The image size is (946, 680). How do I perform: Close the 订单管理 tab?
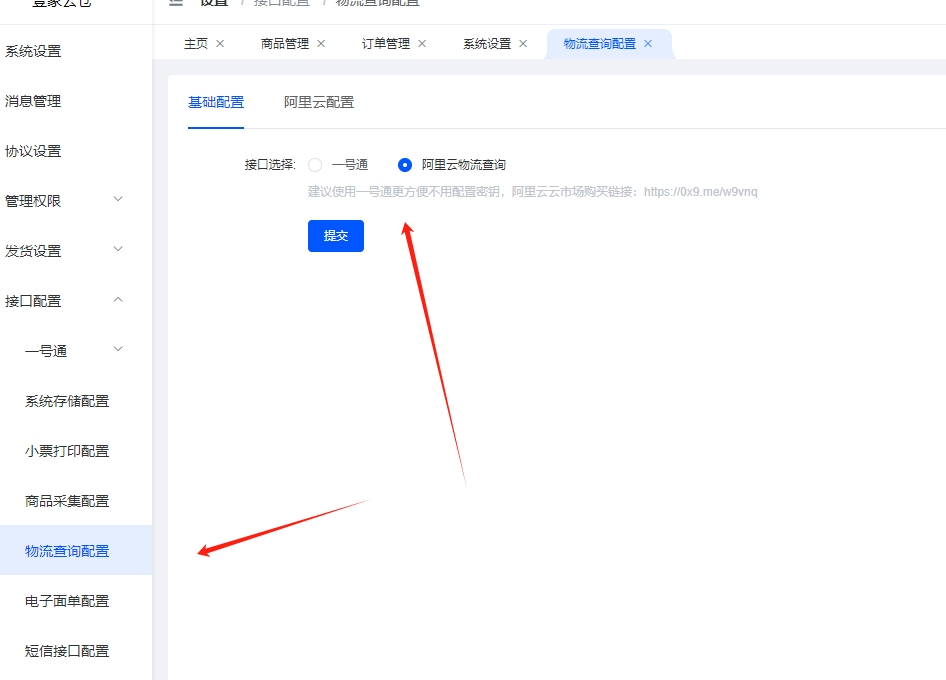[422, 43]
